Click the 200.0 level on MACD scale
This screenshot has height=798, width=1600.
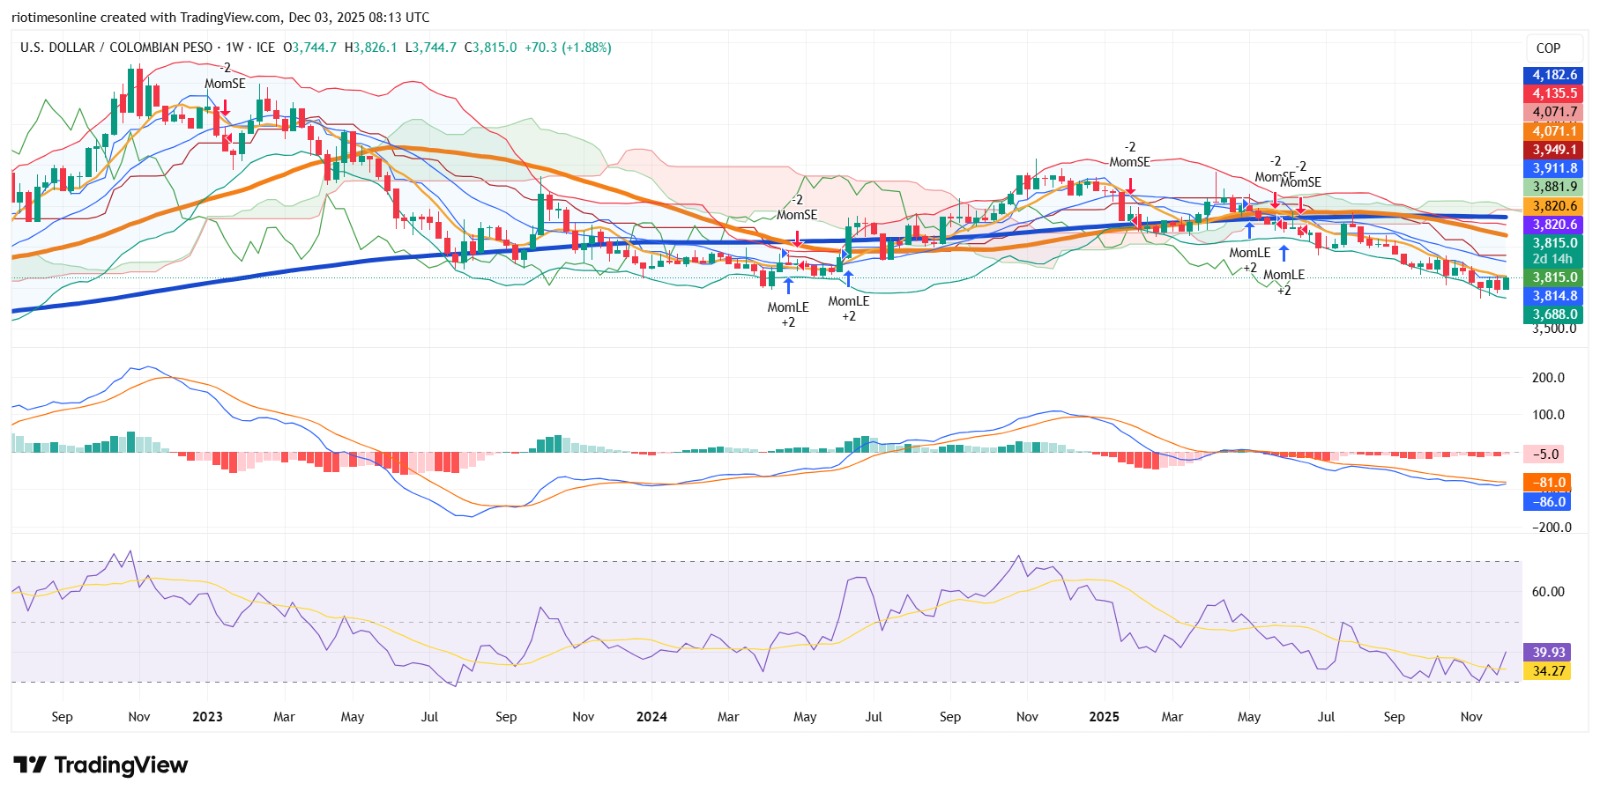(x=1548, y=377)
